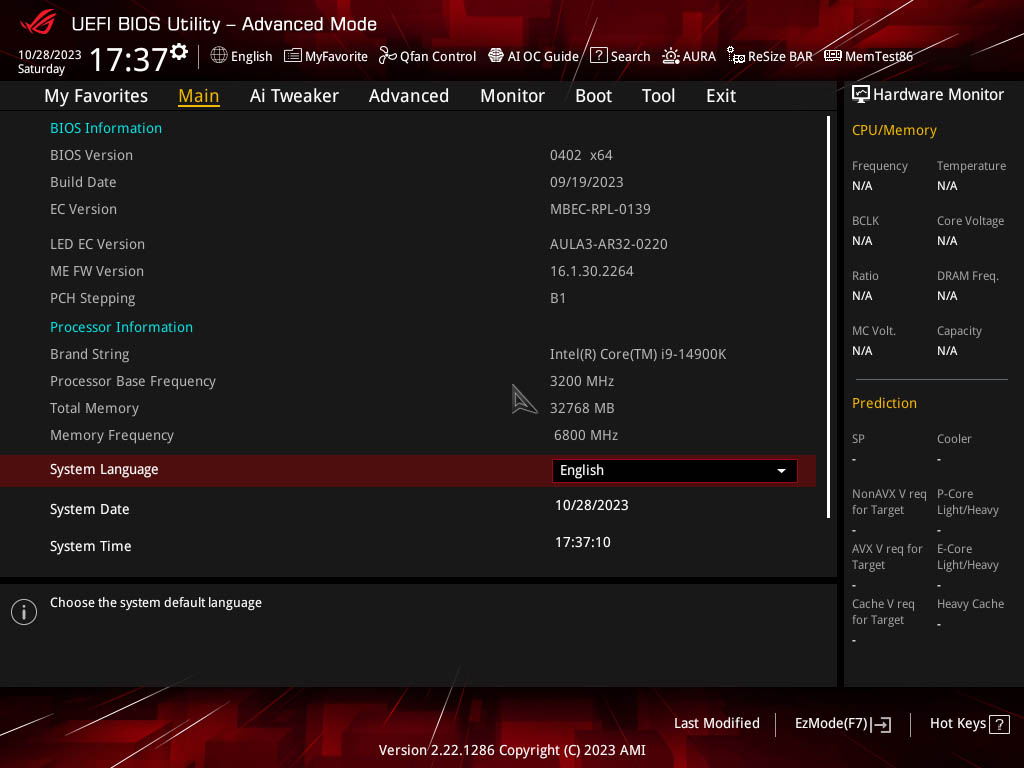Select the System Time value 17:37:10
This screenshot has height=768, width=1024.
click(x=583, y=543)
